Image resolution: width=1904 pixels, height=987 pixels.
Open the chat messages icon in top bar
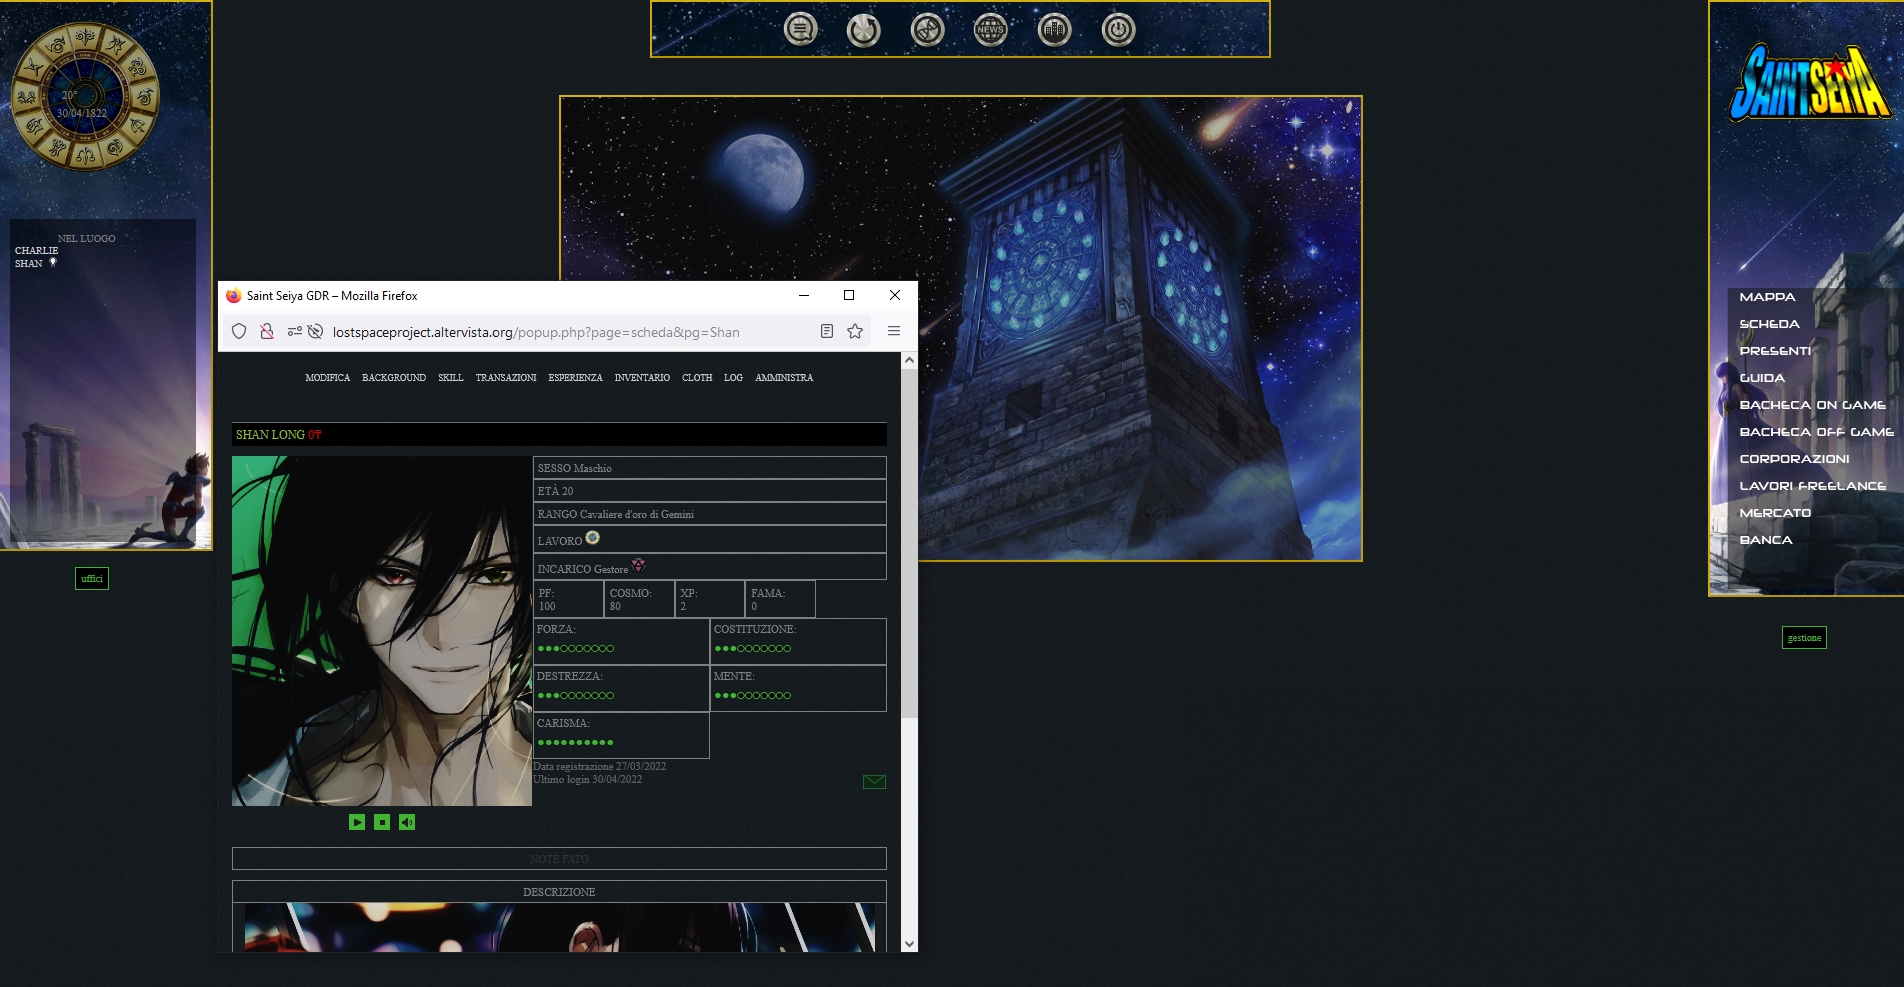(800, 30)
